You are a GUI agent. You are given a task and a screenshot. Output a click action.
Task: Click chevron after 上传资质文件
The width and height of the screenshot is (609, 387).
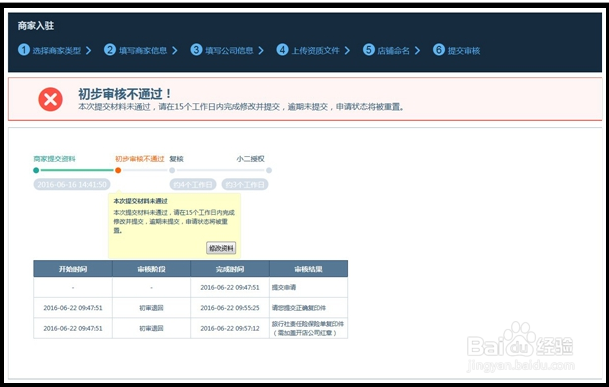point(347,51)
